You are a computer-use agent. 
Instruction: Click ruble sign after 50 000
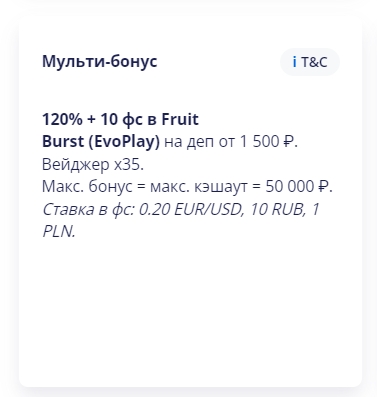[x=322, y=187]
